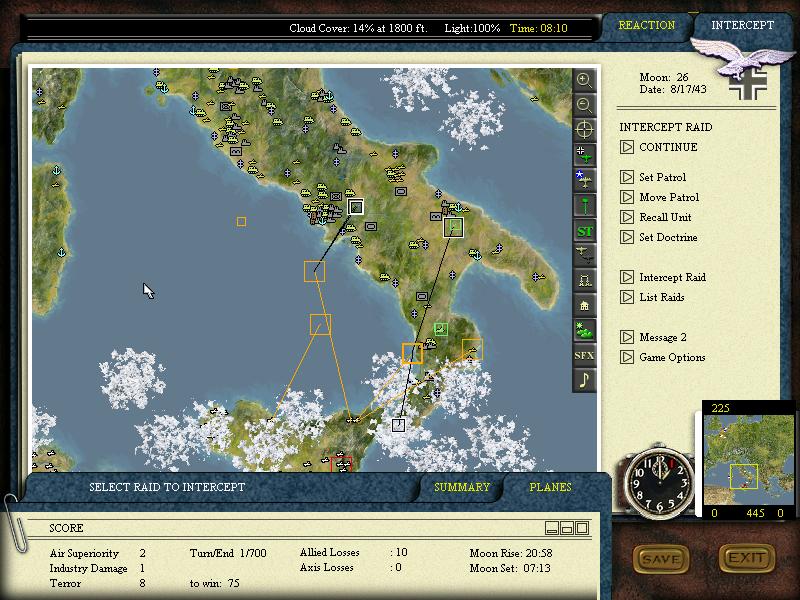Viewport: 800px width, 600px height.
Task: Click the Cloud Cover 14% text
Action: tap(358, 28)
